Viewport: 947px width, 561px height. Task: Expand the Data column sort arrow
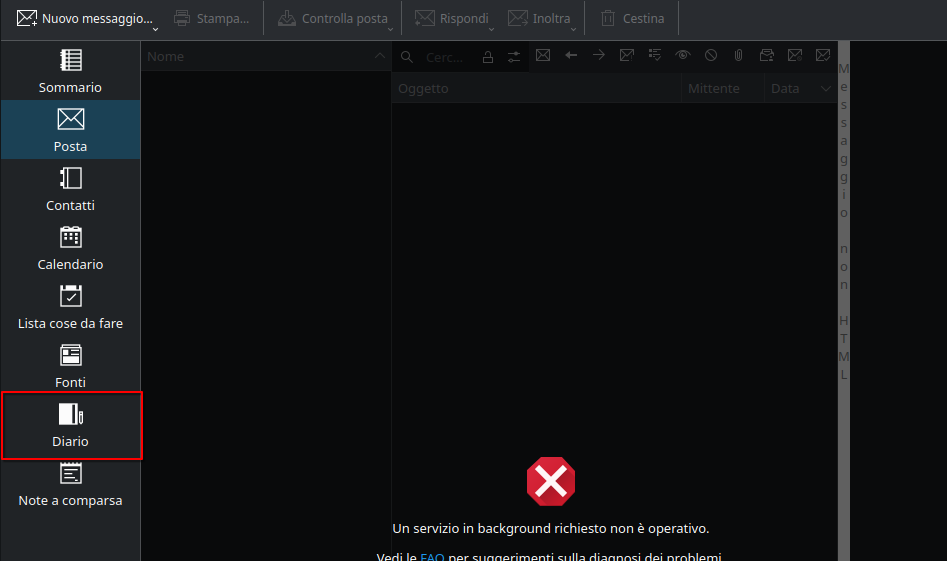(x=826, y=89)
